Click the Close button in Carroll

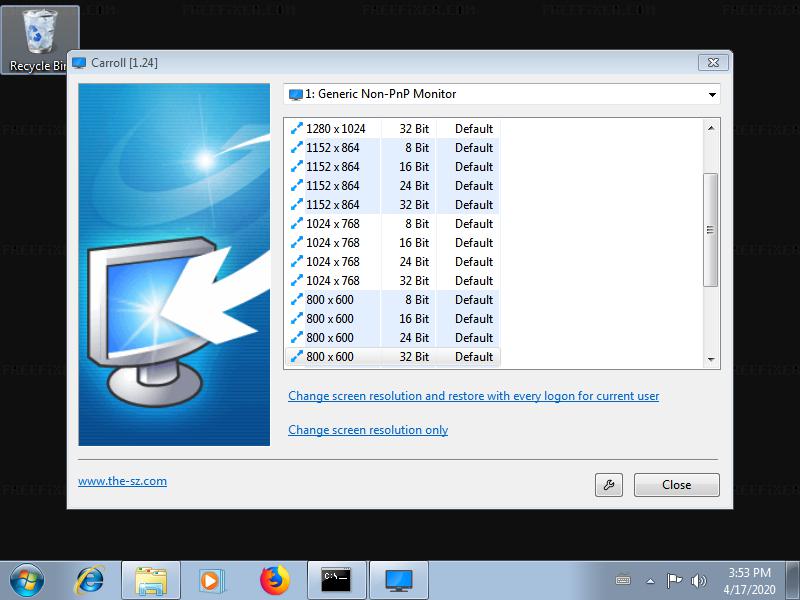coord(677,485)
